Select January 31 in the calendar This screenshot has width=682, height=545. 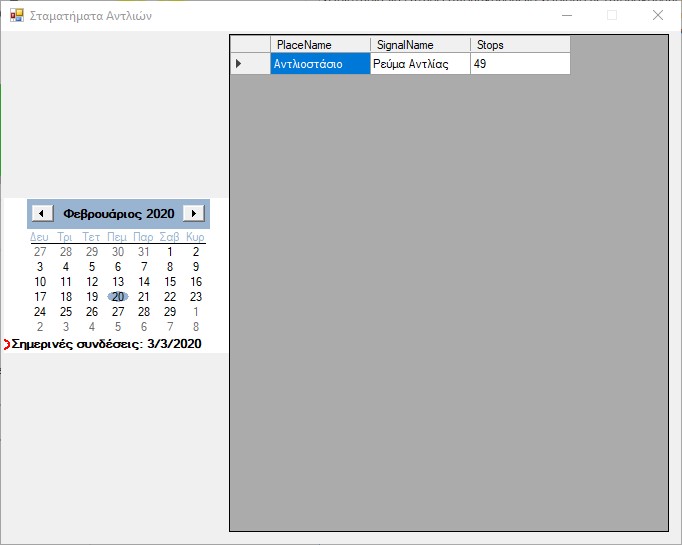[x=144, y=251]
